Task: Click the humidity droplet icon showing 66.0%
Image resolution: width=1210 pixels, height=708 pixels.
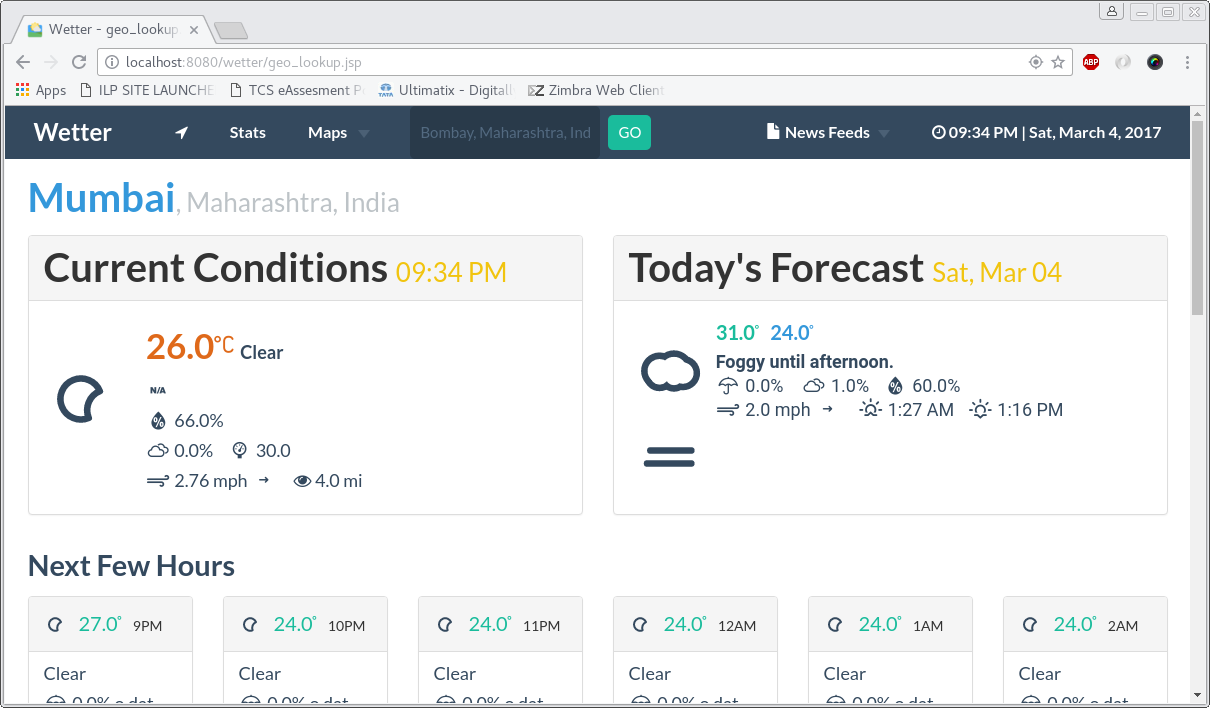Action: [x=158, y=420]
